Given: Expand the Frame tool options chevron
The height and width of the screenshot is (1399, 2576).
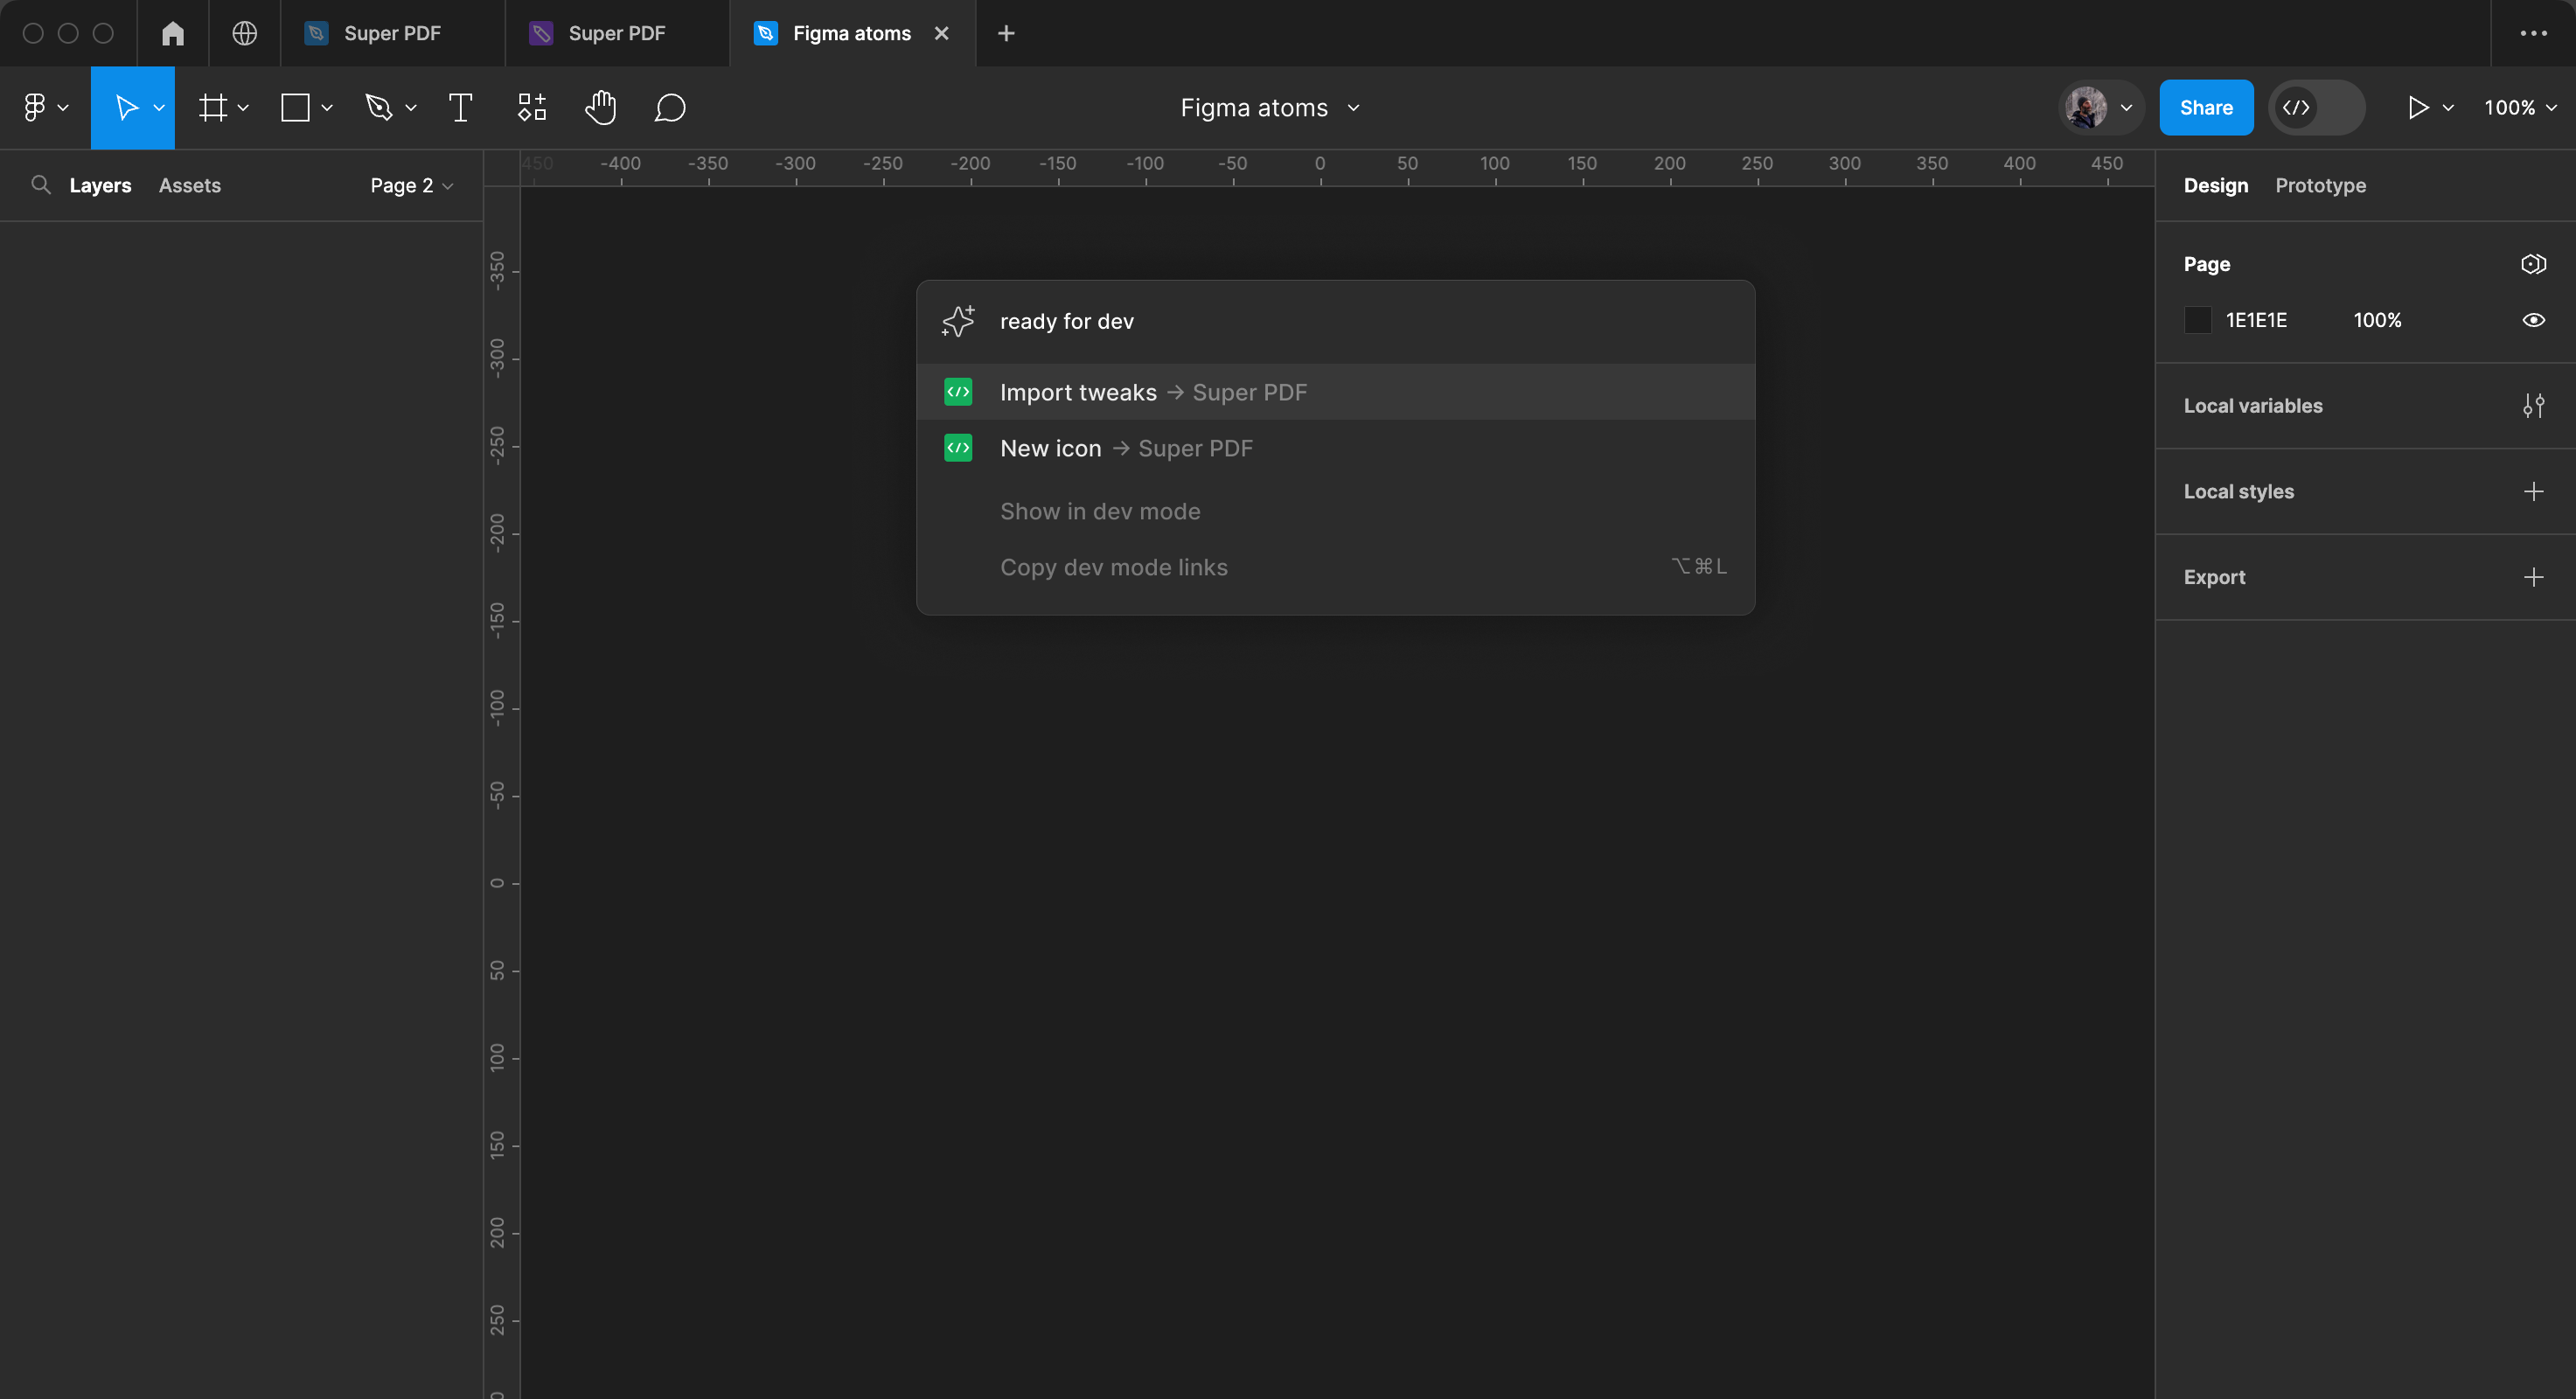Looking at the screenshot, I should [x=243, y=107].
